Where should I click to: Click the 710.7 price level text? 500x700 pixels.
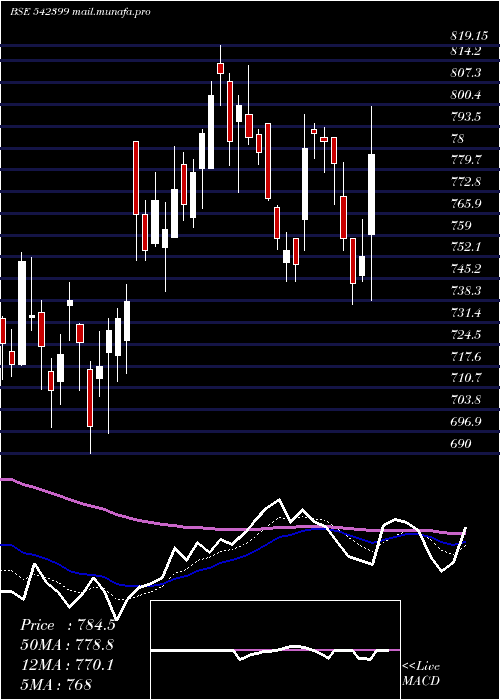coord(466,378)
